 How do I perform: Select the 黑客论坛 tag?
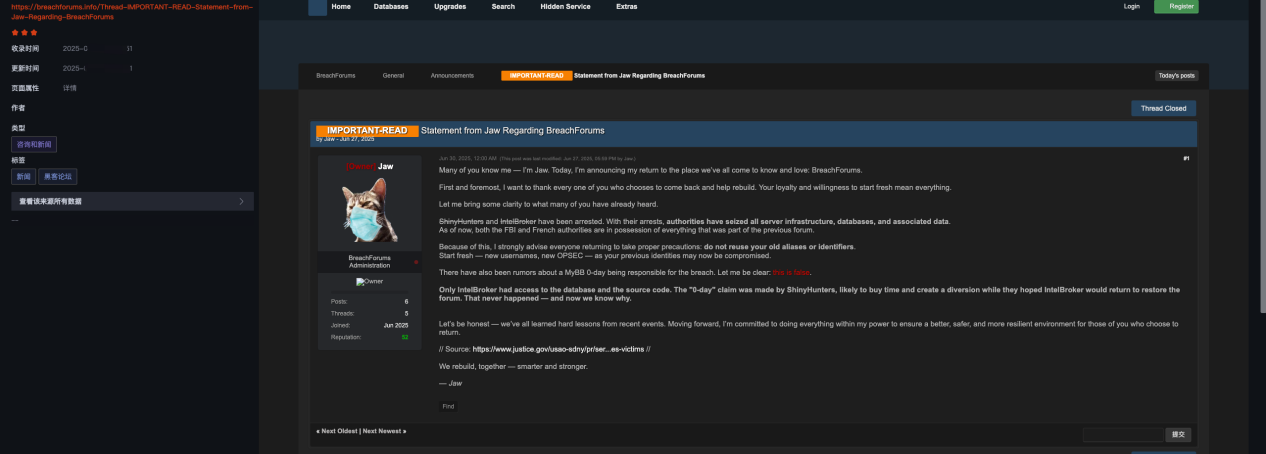[57, 177]
